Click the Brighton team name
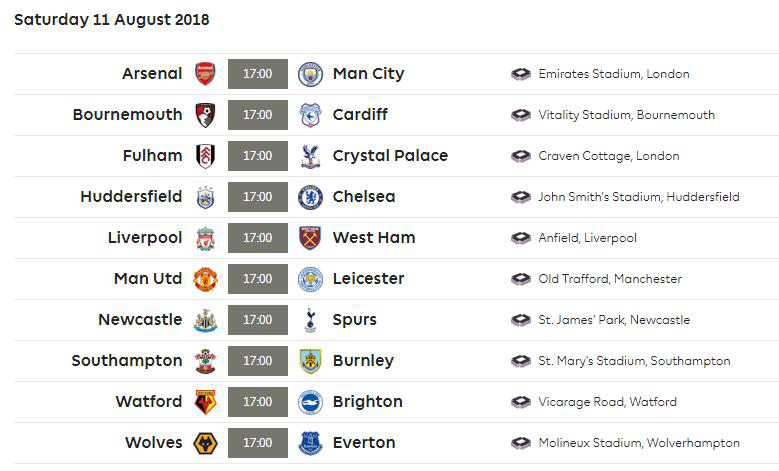Viewport: 779px width, 471px height. [x=368, y=402]
